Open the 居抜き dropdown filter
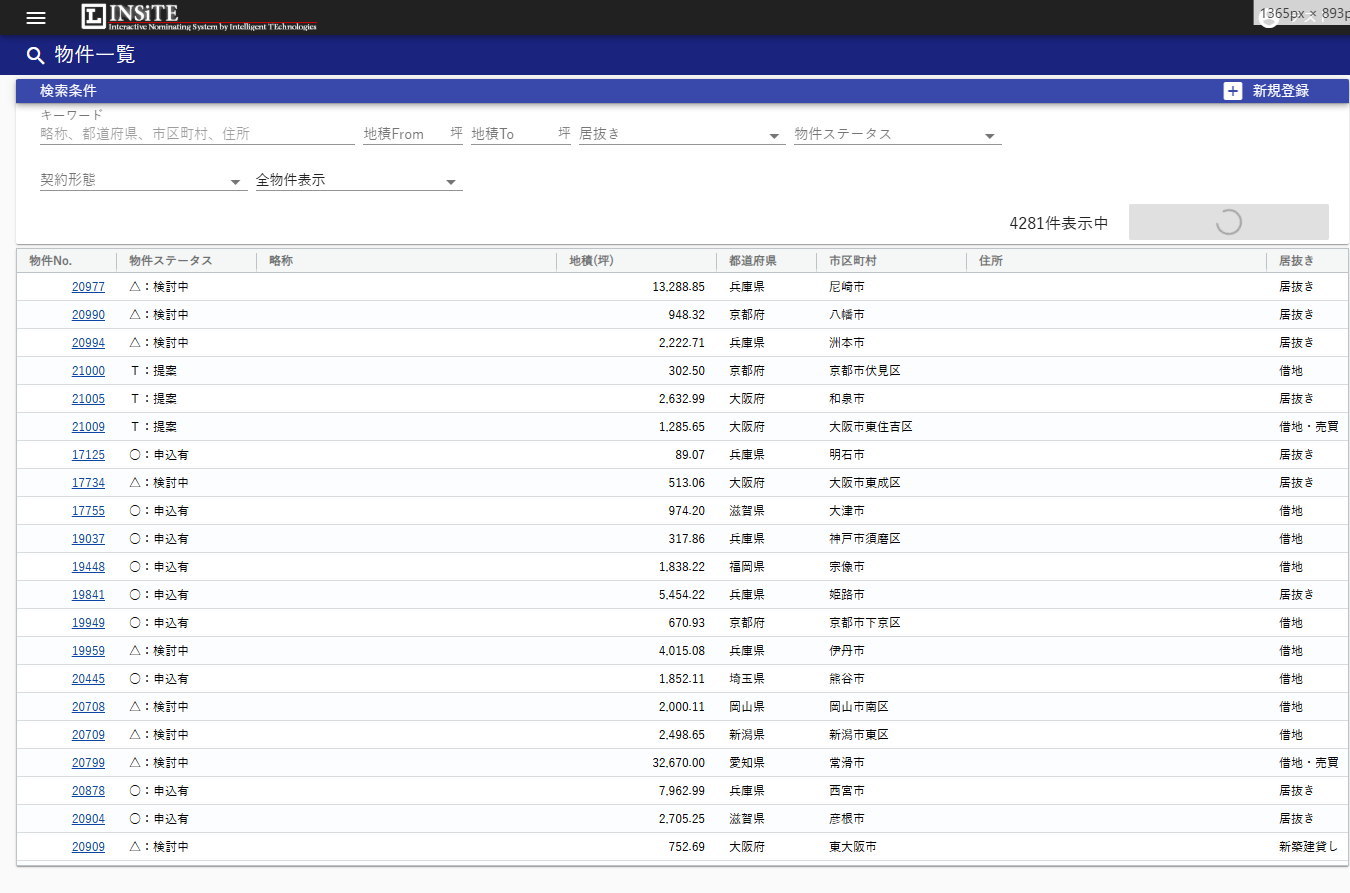Screen dimensions: 1350x893 (x=681, y=134)
